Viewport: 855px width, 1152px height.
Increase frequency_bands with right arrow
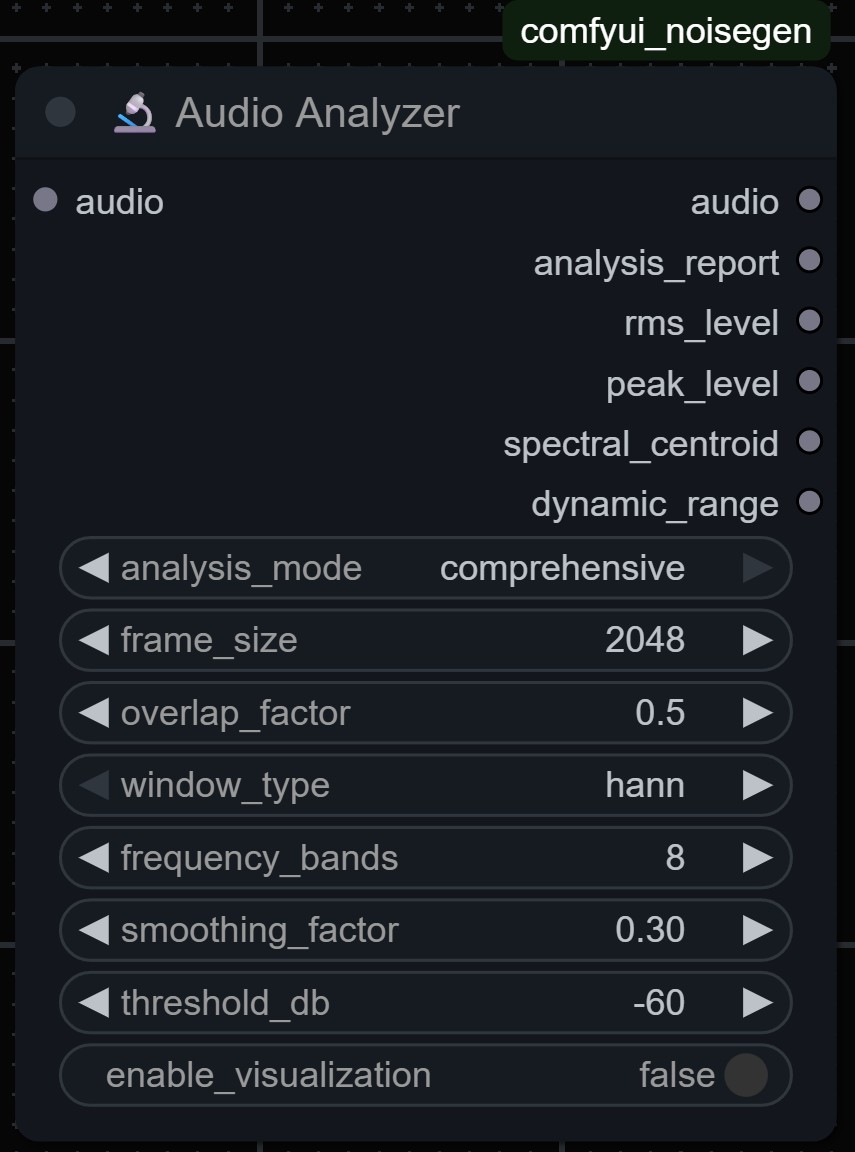(x=758, y=858)
